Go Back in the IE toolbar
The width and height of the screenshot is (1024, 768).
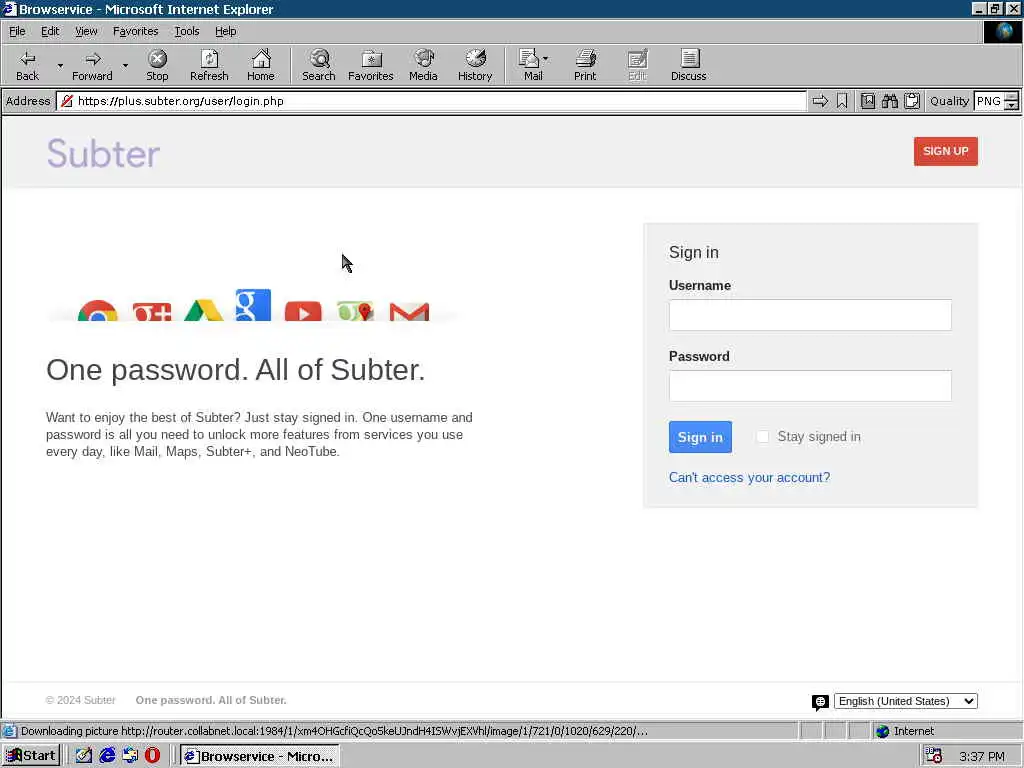click(x=27, y=65)
